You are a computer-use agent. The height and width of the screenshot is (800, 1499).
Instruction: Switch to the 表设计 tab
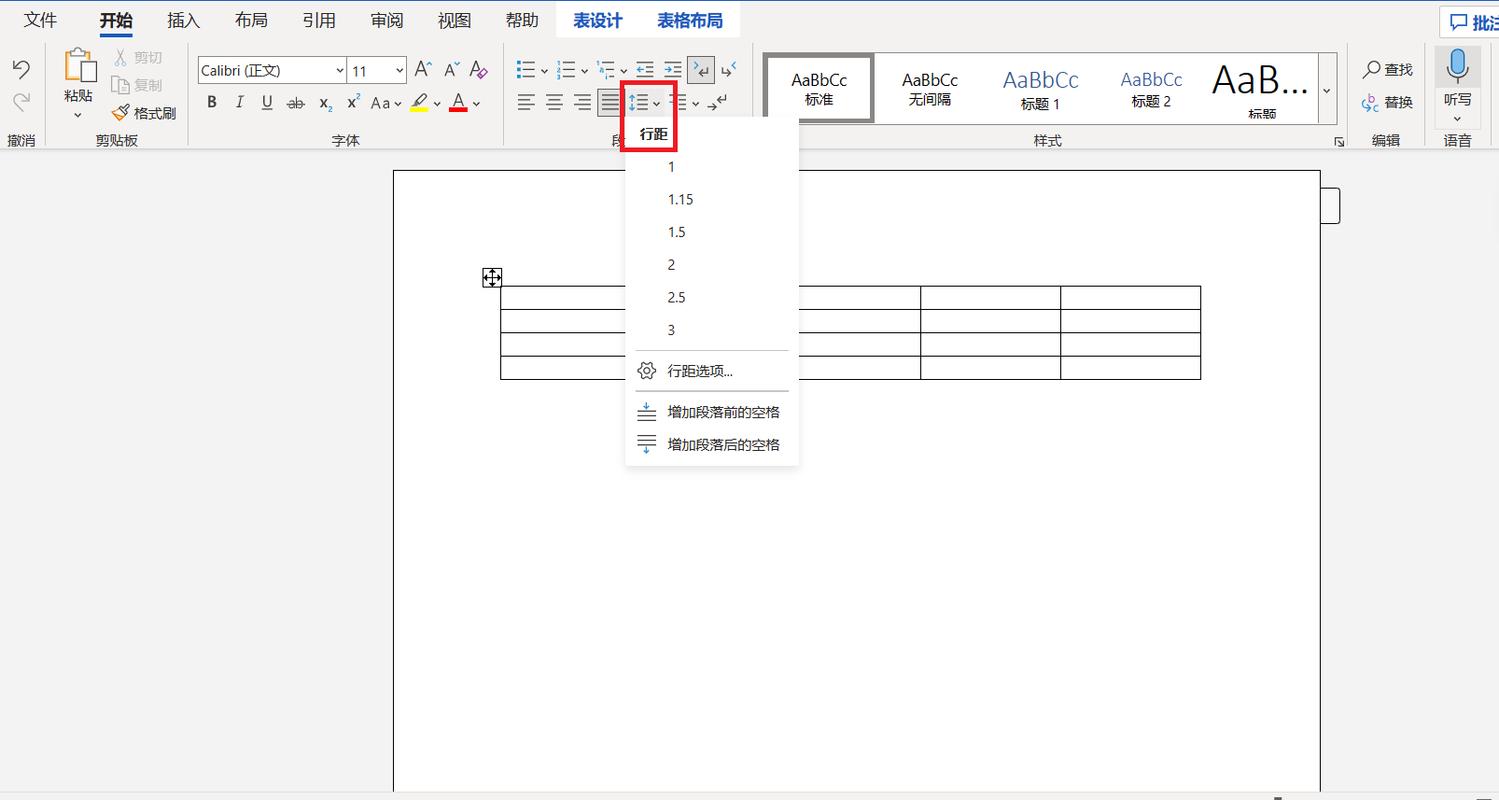tap(598, 20)
